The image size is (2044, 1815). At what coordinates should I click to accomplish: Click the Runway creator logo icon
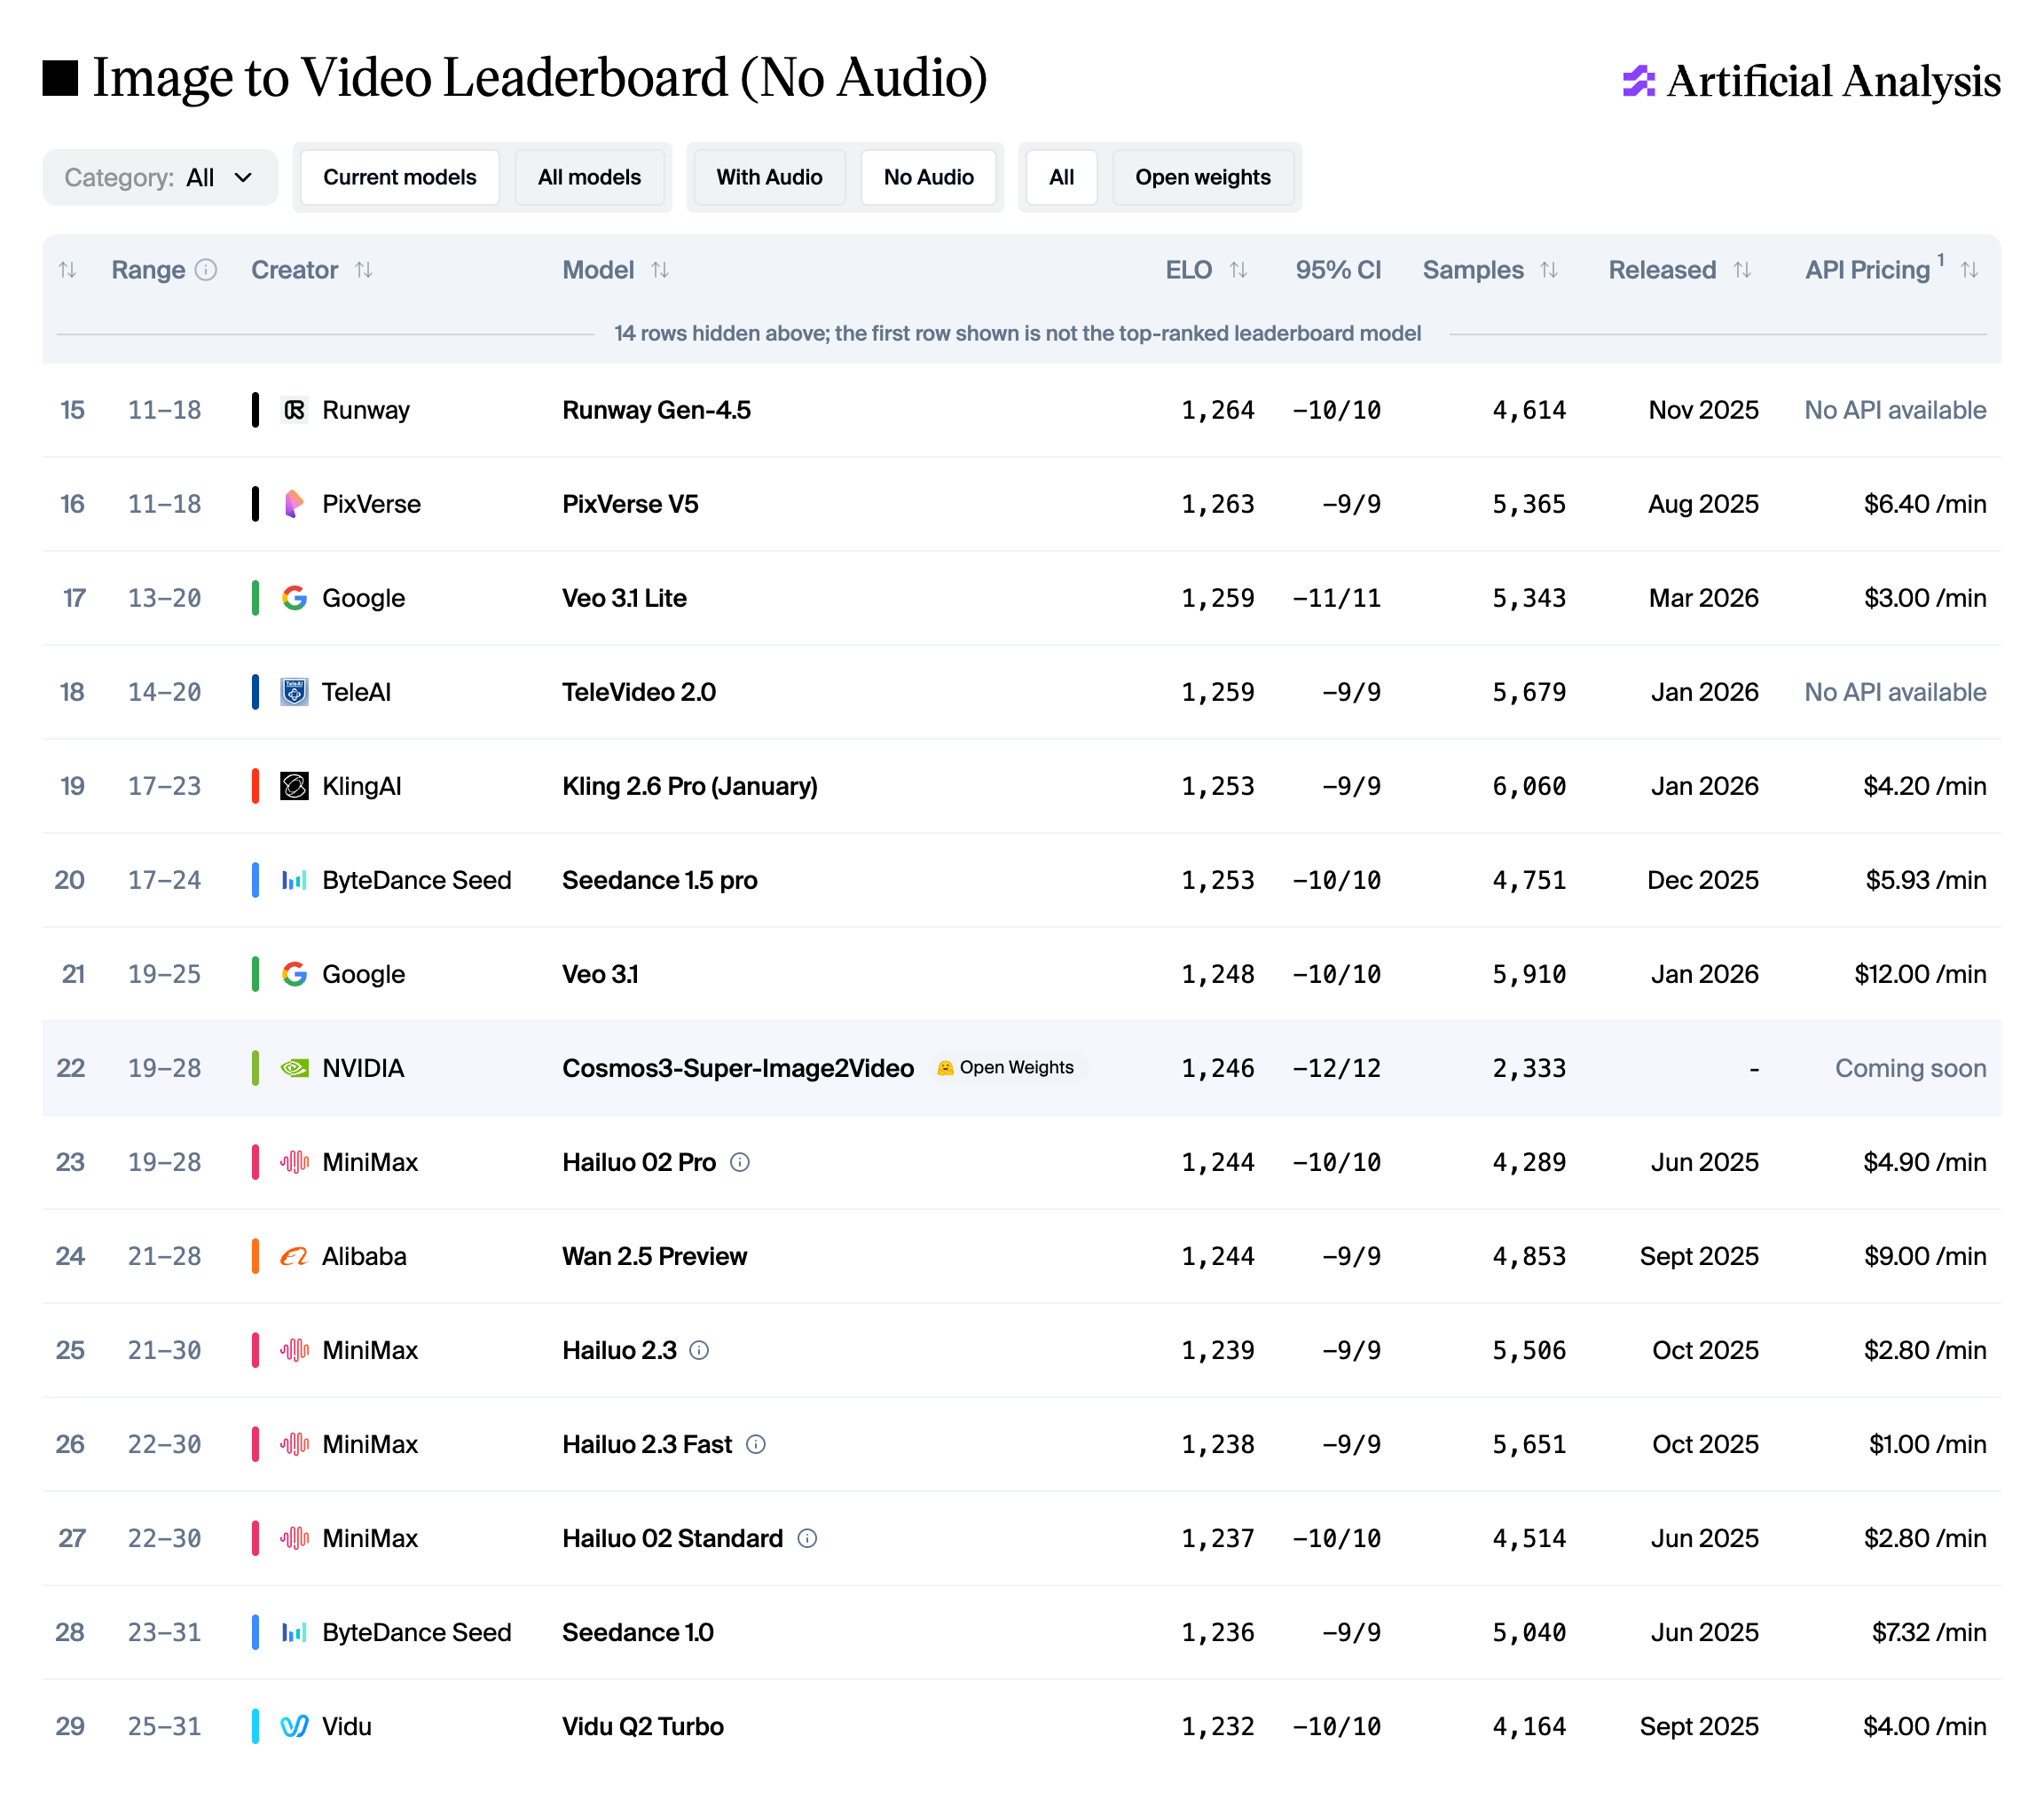[x=294, y=410]
